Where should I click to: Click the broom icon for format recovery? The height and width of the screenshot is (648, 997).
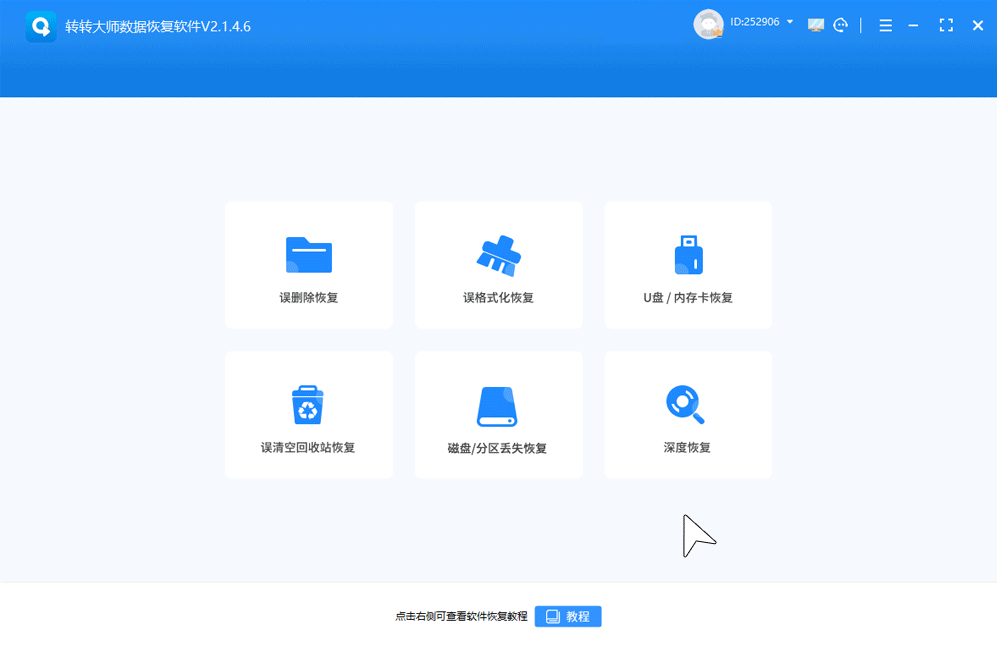pos(498,255)
